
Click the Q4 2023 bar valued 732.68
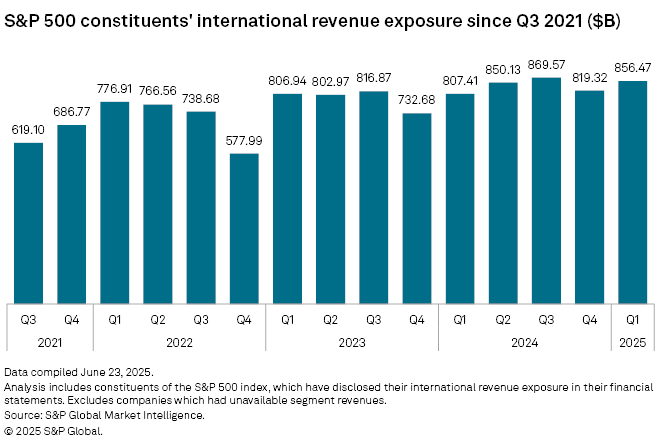(x=416, y=208)
